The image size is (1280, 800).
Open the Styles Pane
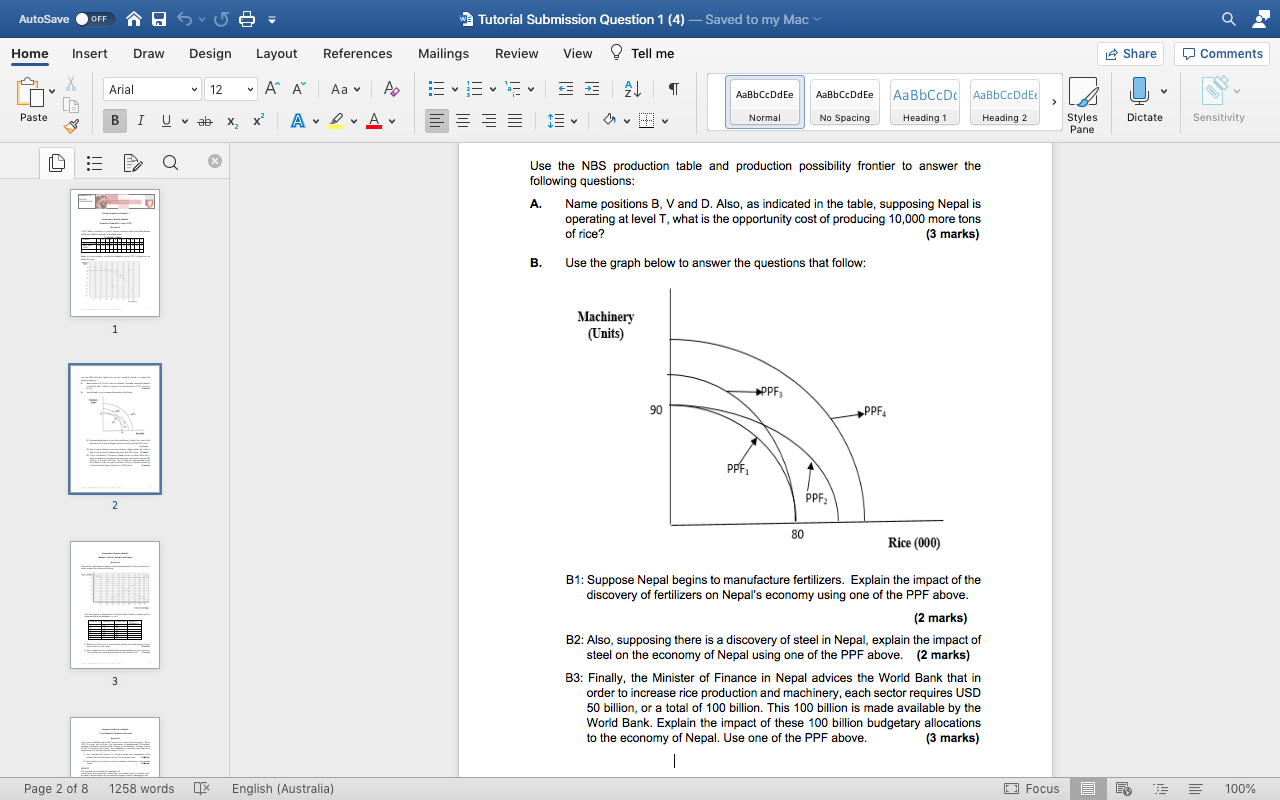click(x=1082, y=106)
